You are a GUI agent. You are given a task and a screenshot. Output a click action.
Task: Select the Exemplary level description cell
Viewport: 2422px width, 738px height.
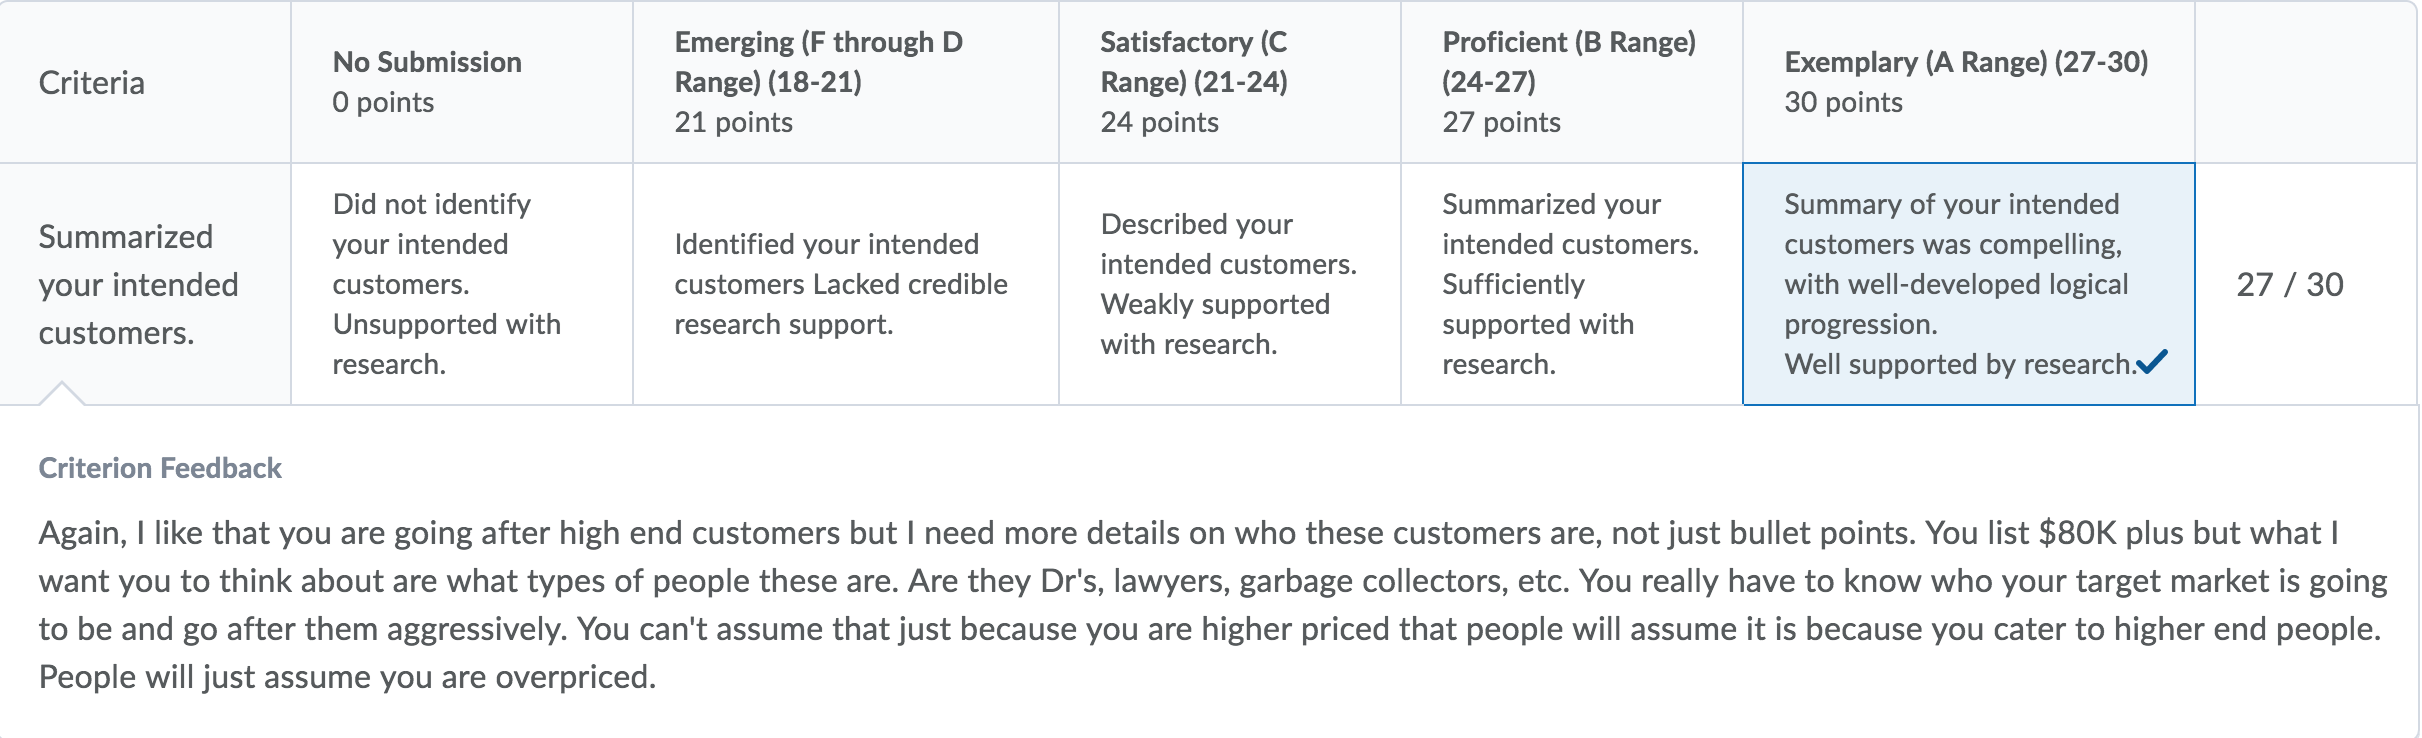coord(1968,284)
